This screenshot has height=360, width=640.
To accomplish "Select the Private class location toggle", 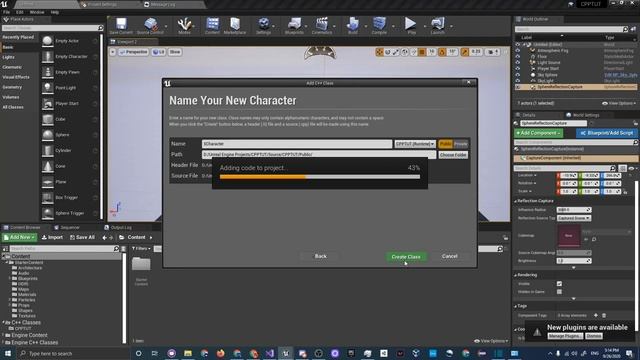I will tap(460, 144).
